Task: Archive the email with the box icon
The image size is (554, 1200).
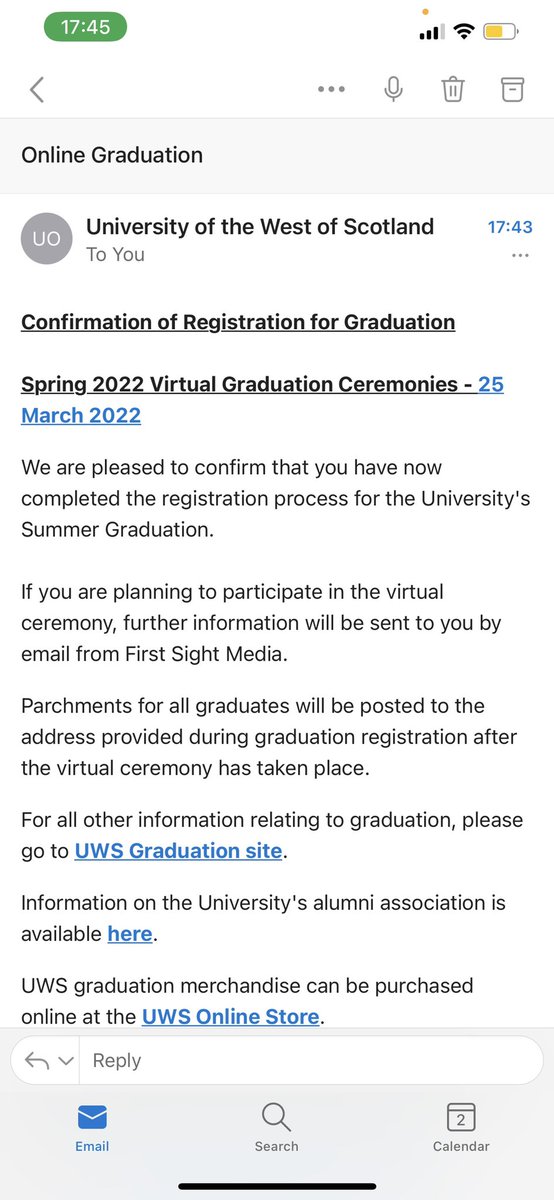Action: pyautogui.click(x=512, y=89)
